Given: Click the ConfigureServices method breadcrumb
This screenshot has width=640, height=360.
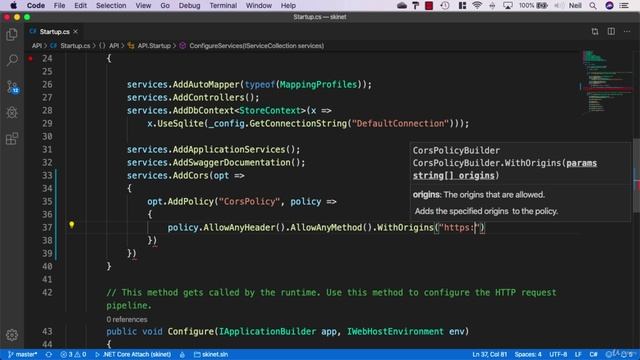Looking at the screenshot, I should pyautogui.click(x=252, y=46).
